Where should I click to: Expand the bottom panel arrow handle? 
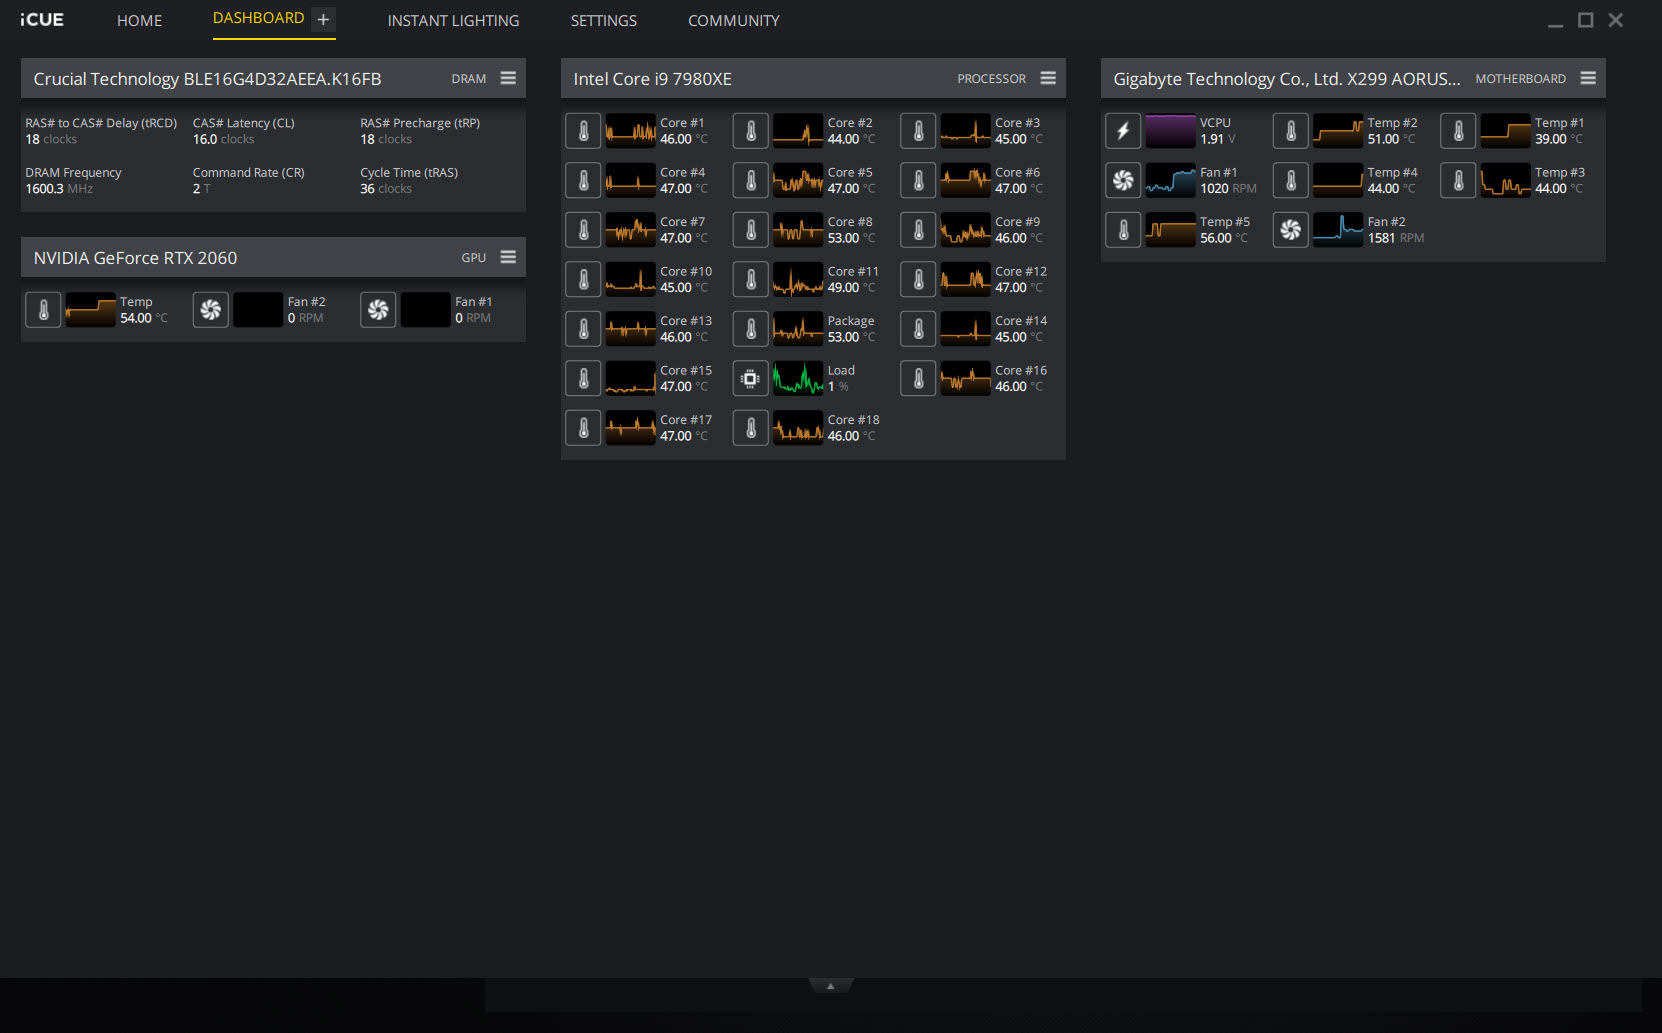(830, 986)
